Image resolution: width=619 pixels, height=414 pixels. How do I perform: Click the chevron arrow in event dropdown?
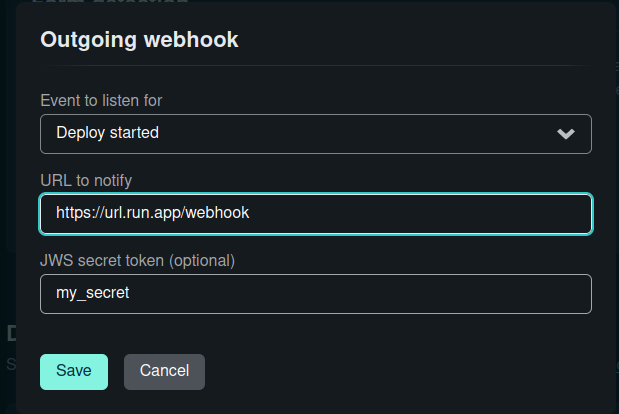pos(566,134)
